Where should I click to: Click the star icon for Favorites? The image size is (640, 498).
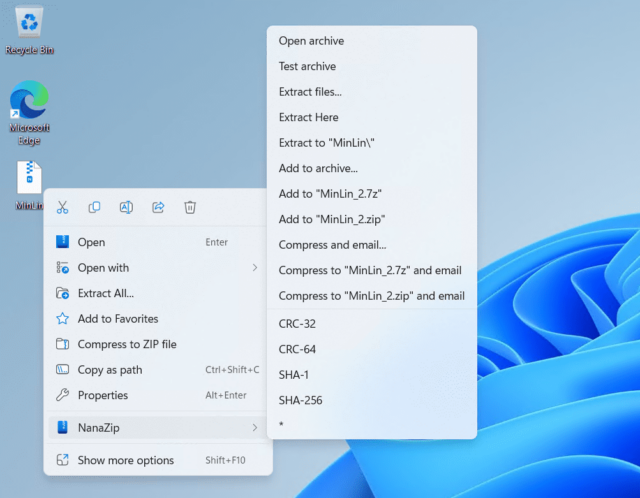click(x=62, y=319)
